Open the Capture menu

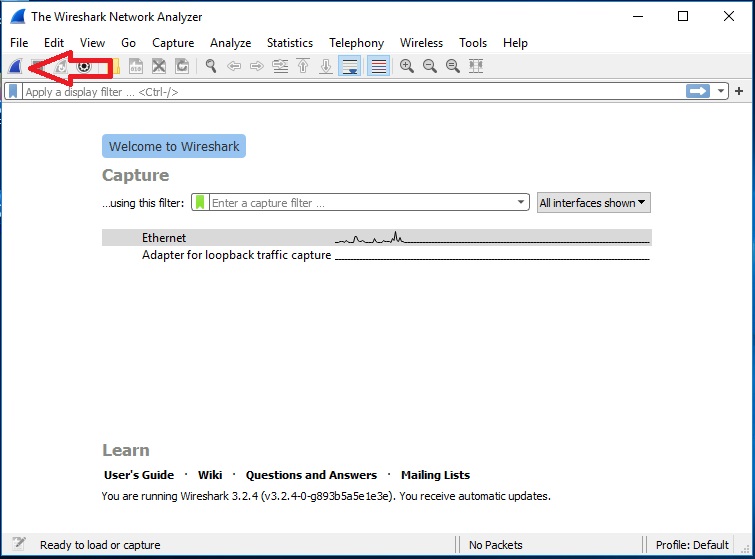click(x=173, y=43)
